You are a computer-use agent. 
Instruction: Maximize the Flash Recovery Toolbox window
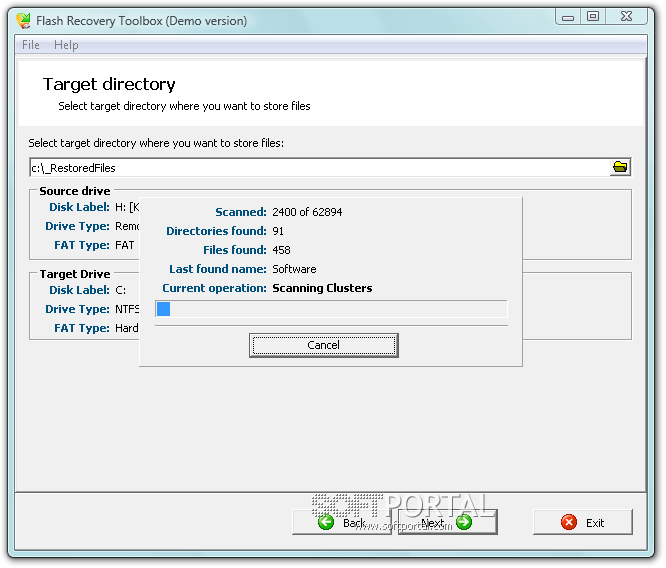coord(593,17)
